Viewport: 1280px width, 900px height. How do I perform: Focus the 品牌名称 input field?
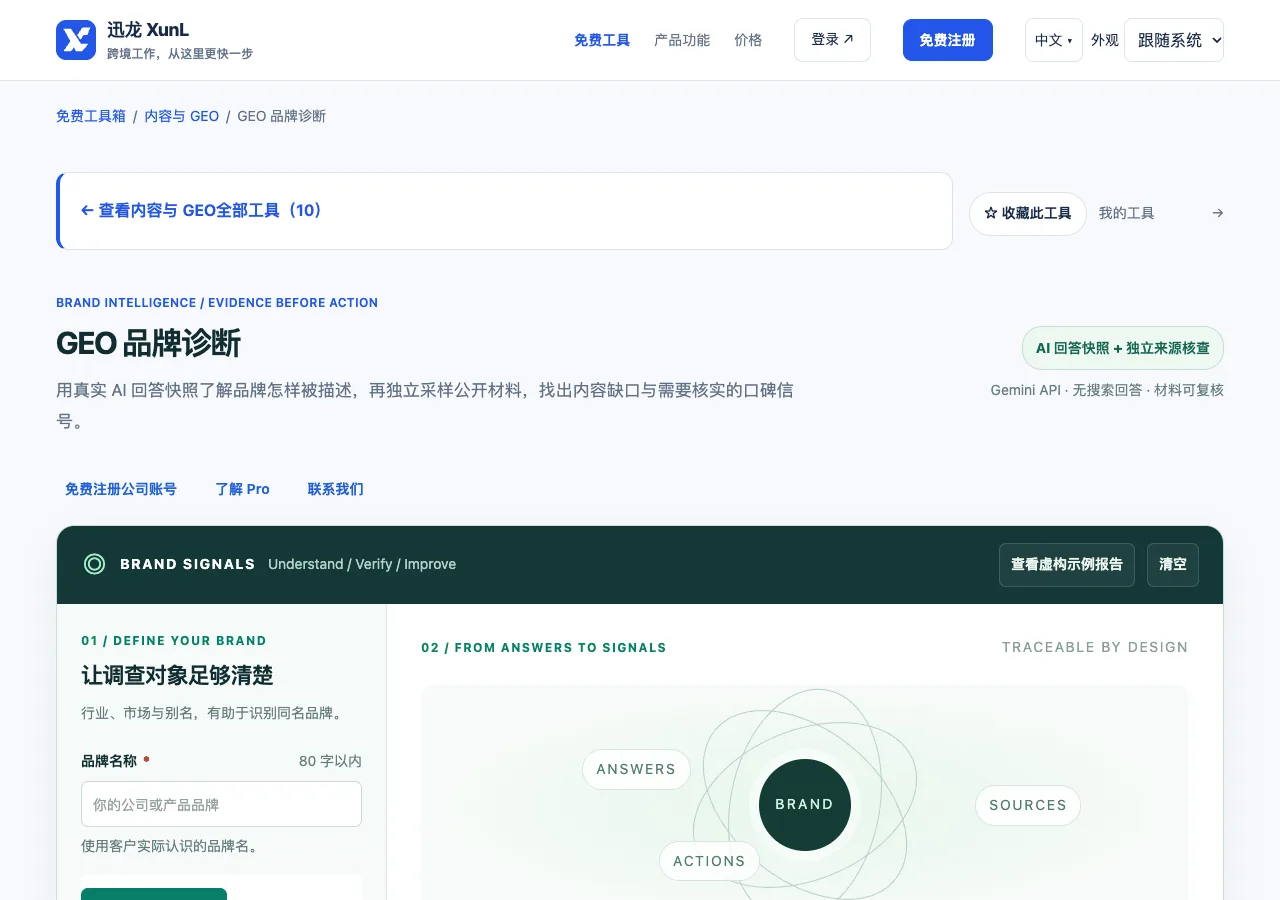[221, 804]
